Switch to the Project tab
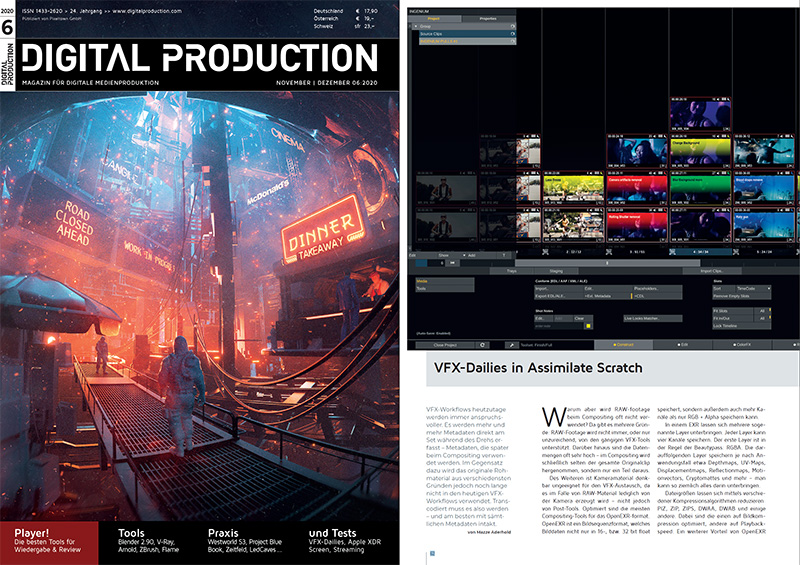The height and width of the screenshot is (565, 800). (x=434, y=18)
